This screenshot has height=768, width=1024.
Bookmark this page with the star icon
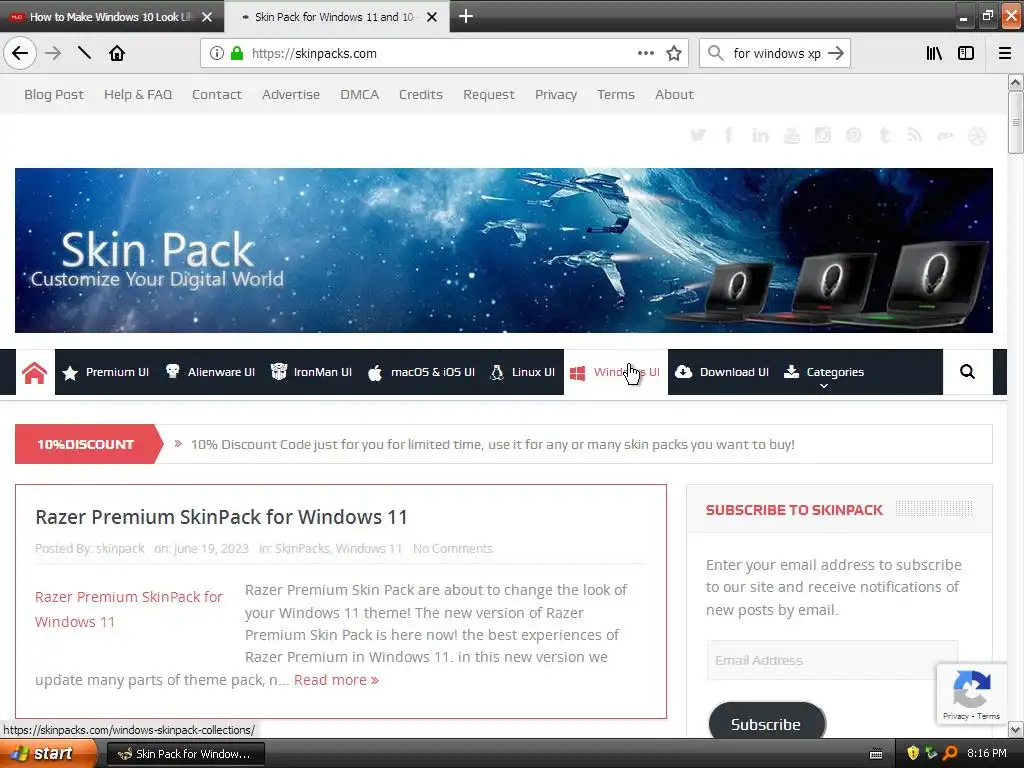pos(674,53)
